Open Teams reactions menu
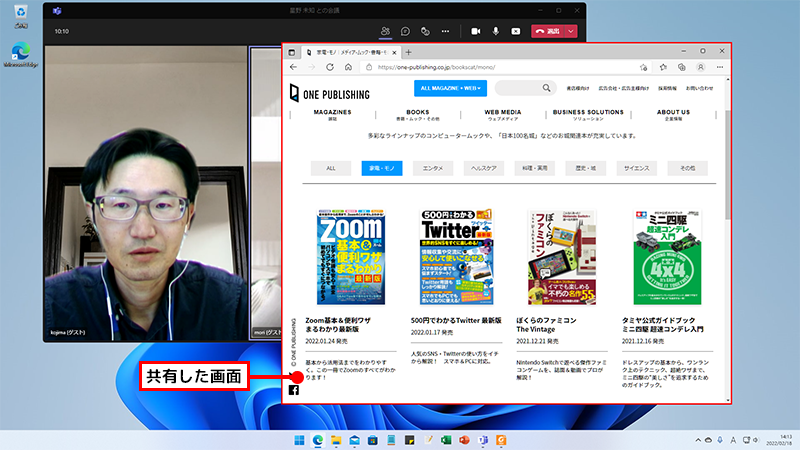Screen dimensions: 800x450 (425, 31)
